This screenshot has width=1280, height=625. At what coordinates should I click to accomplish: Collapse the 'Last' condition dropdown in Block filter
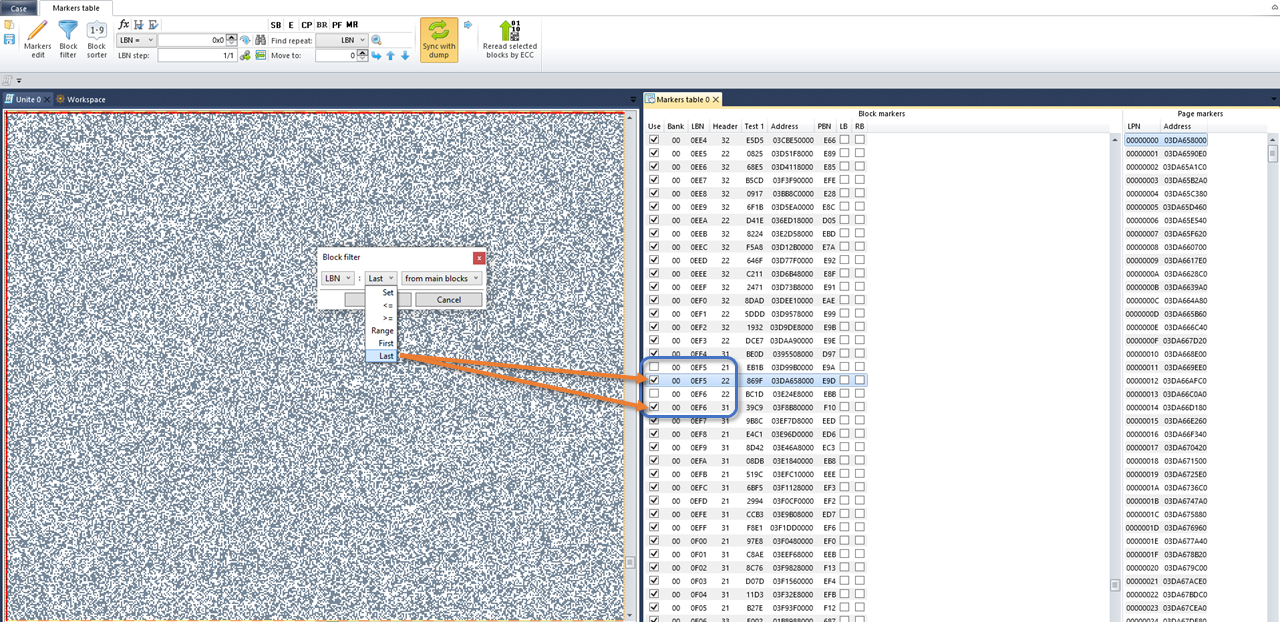pyautogui.click(x=381, y=278)
